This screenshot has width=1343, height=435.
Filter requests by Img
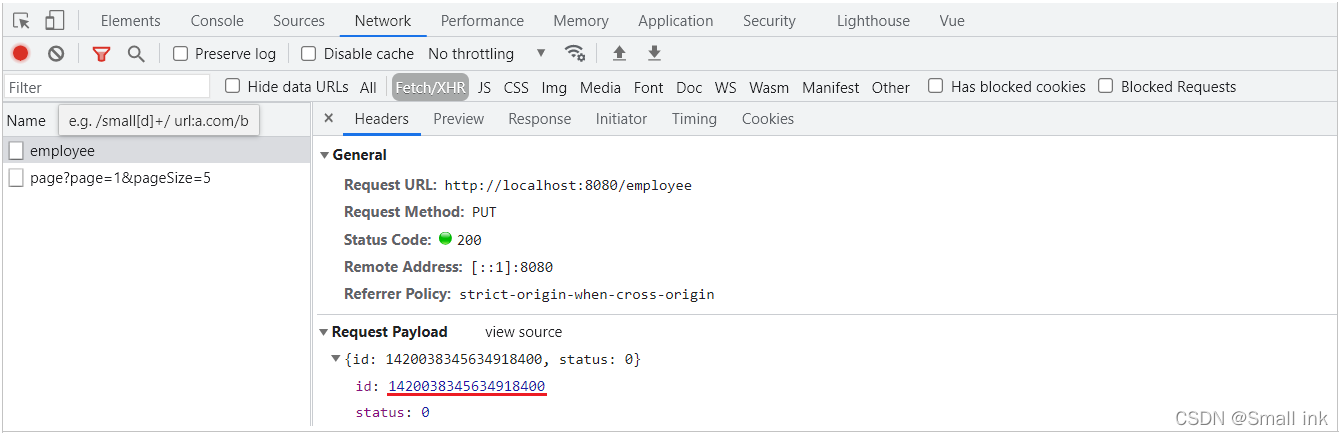[x=554, y=87]
